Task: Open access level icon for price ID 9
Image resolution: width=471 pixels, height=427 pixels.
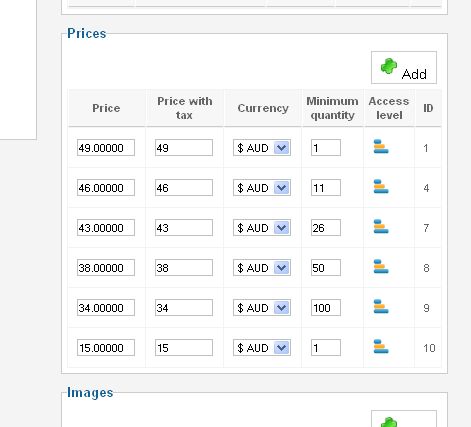Action: (381, 307)
